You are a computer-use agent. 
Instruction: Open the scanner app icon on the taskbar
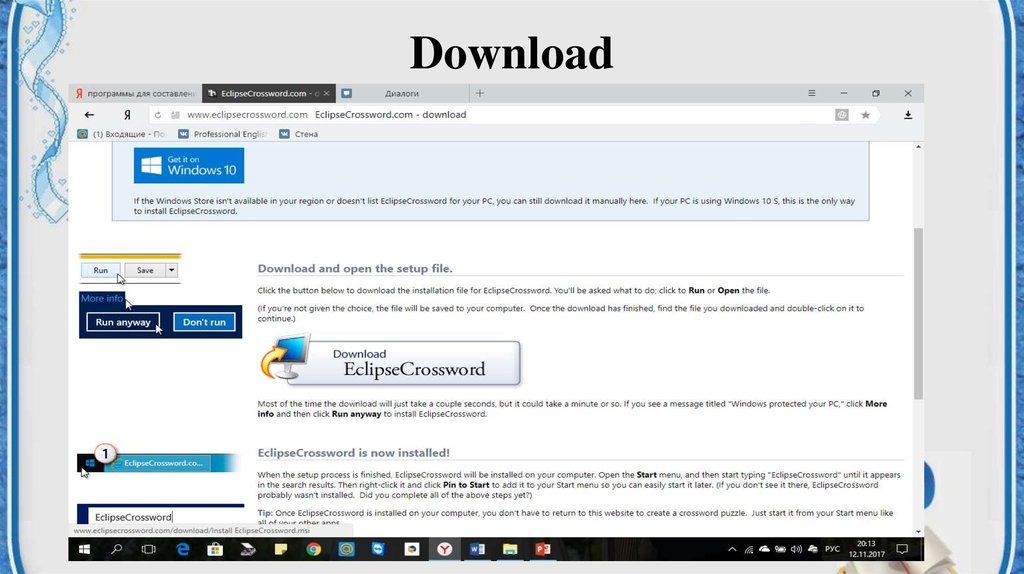(x=248, y=549)
